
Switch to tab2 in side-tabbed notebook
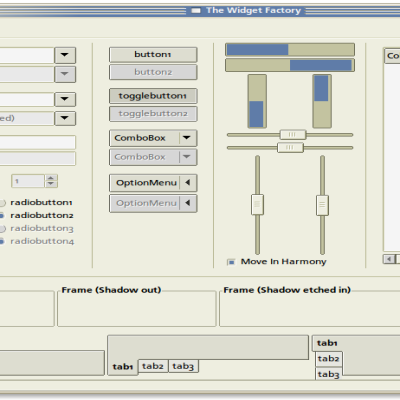click(x=329, y=359)
